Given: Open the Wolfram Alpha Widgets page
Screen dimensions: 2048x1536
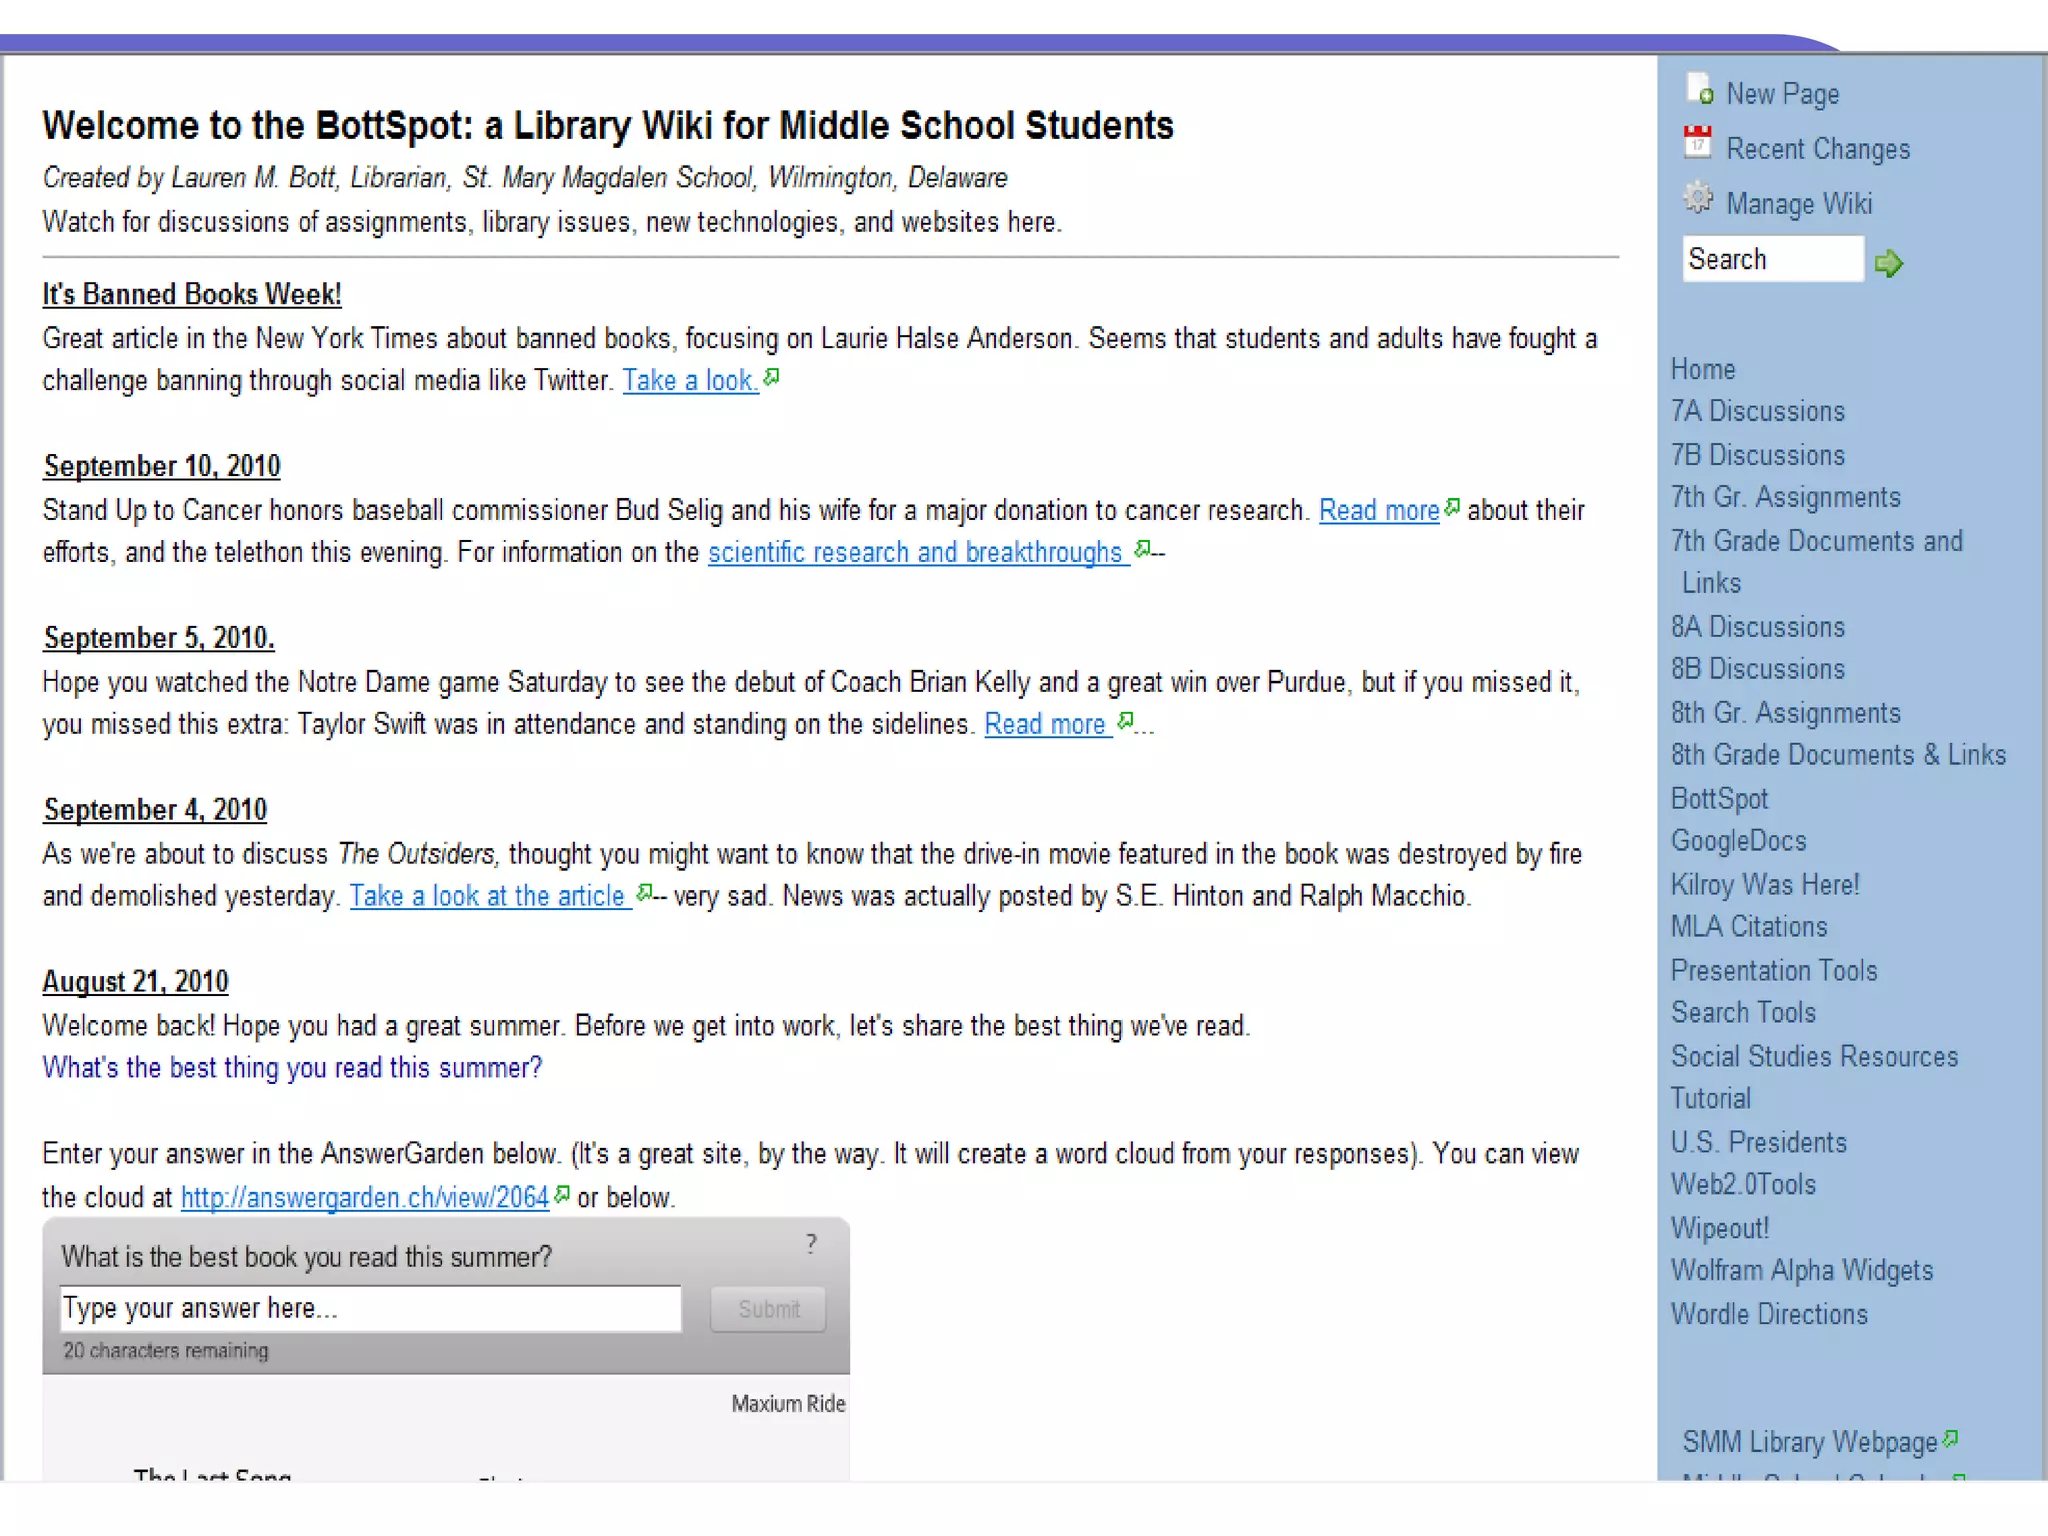Looking at the screenshot, I should 1801,1270.
